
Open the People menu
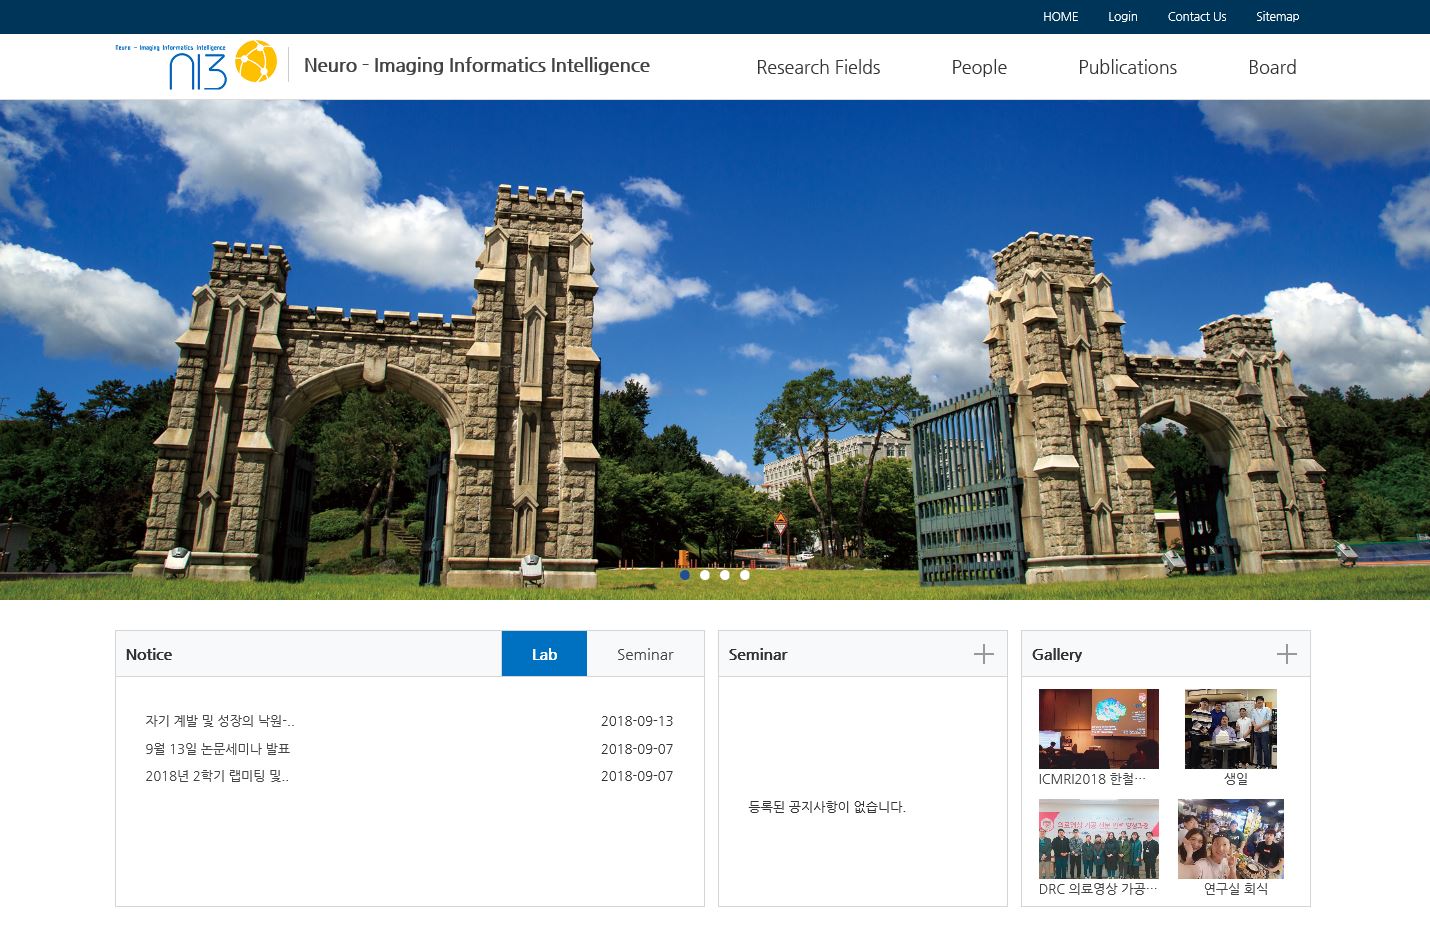pos(978,67)
